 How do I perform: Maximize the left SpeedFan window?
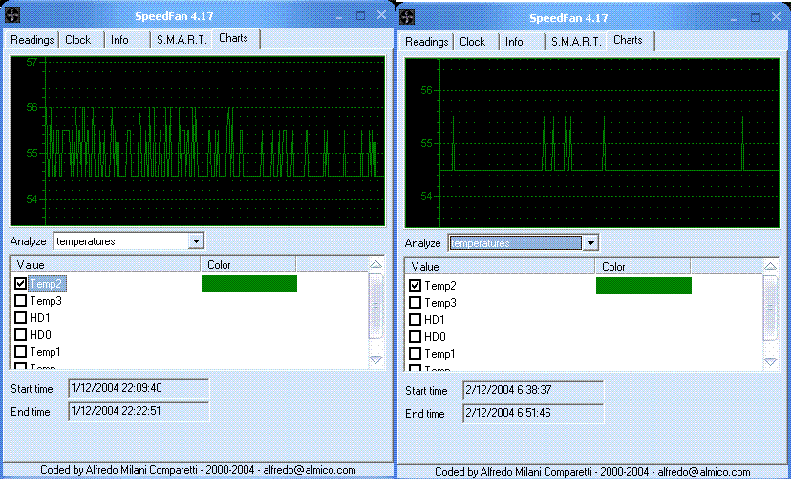360,16
